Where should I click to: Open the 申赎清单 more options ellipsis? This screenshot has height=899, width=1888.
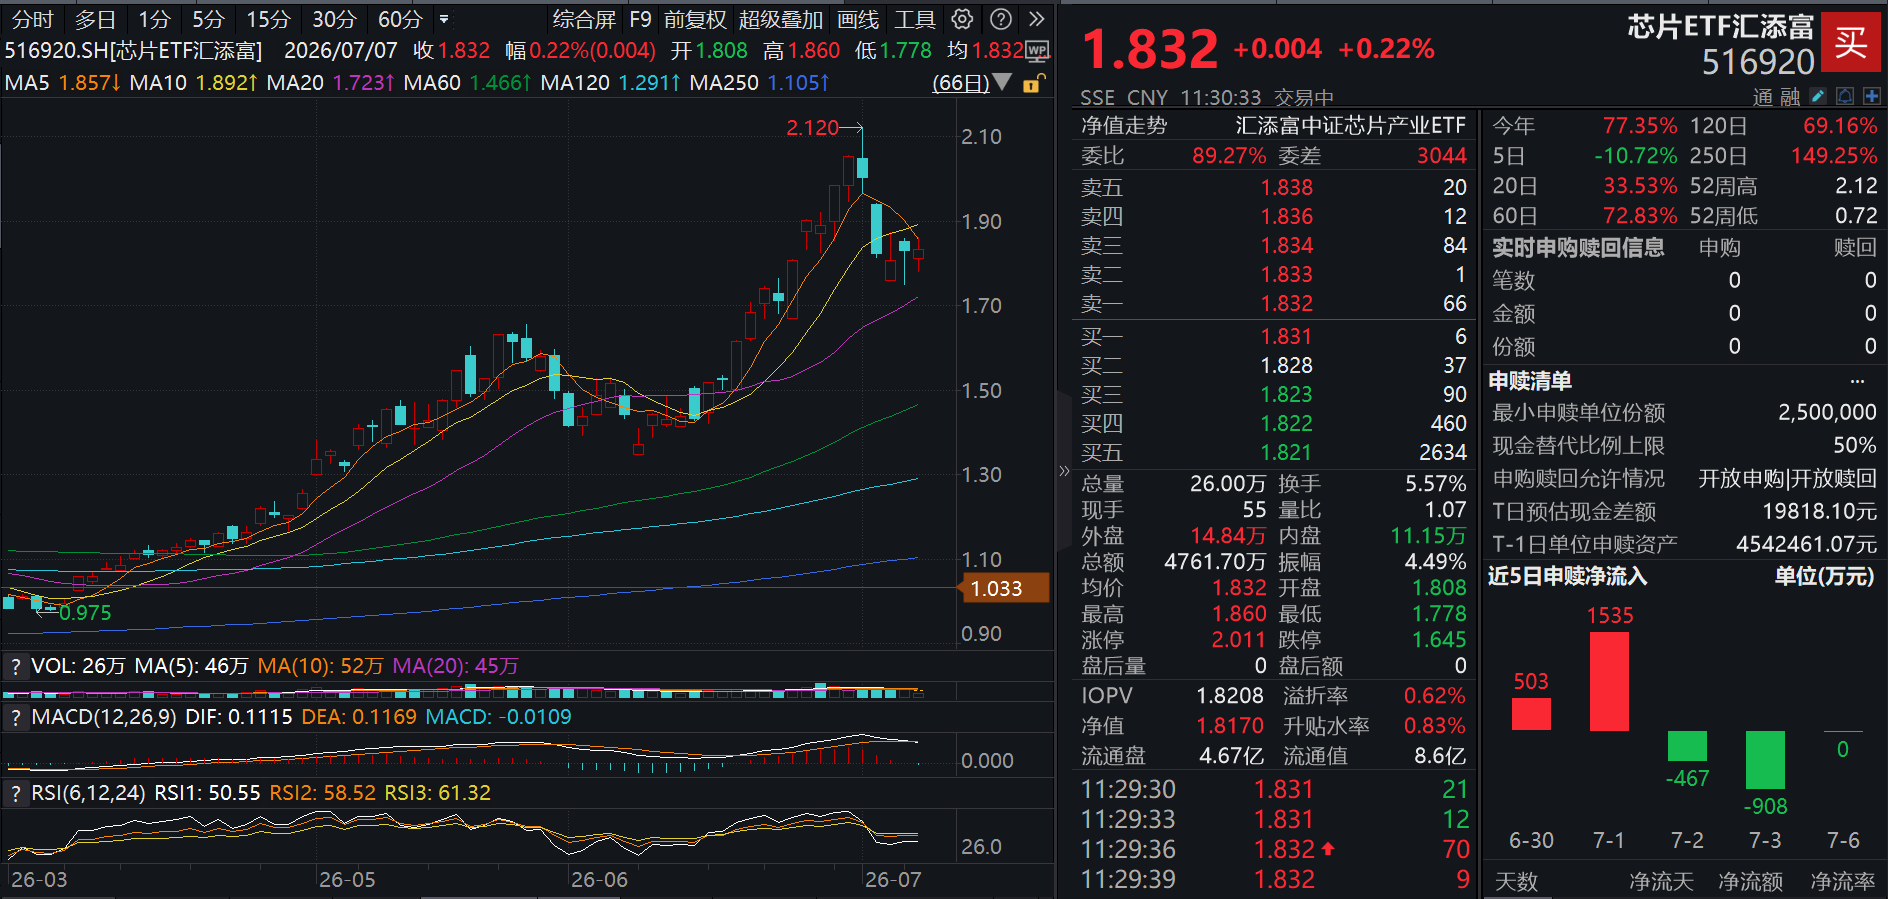click(x=1857, y=381)
